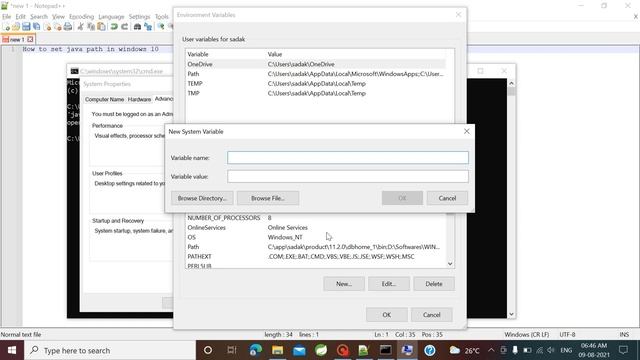
Task: Open the Language menu in Notepad++
Action: (x=111, y=17)
